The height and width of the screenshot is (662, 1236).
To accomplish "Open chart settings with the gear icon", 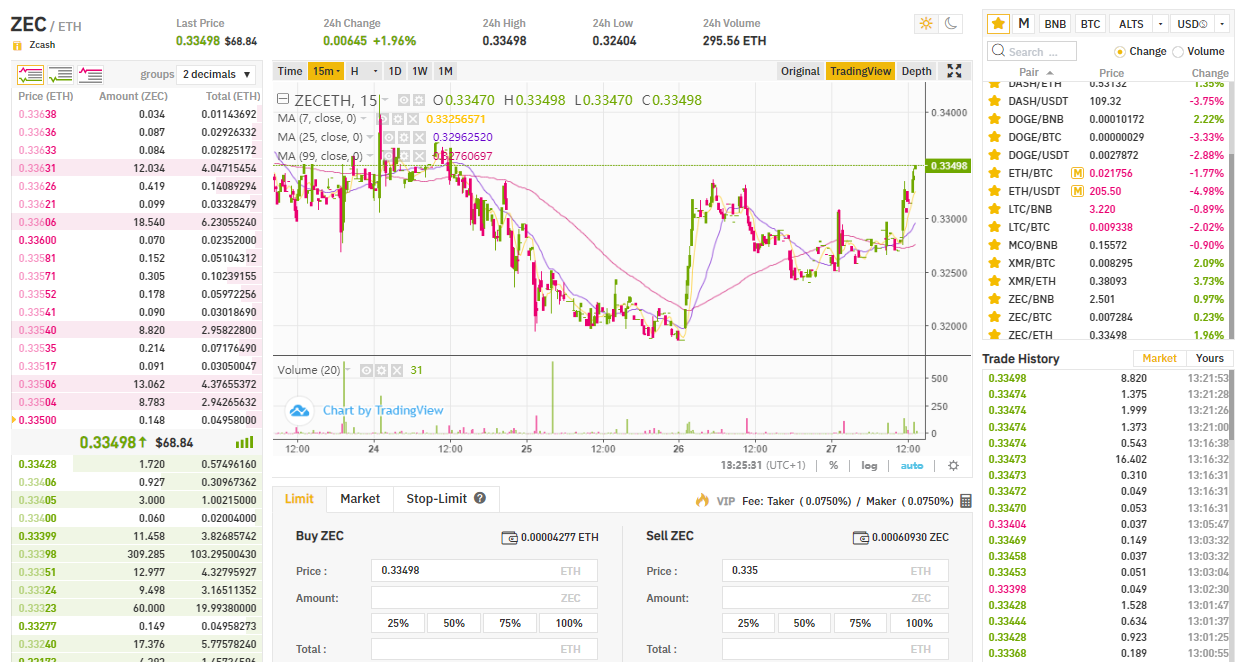I will tap(952, 465).
